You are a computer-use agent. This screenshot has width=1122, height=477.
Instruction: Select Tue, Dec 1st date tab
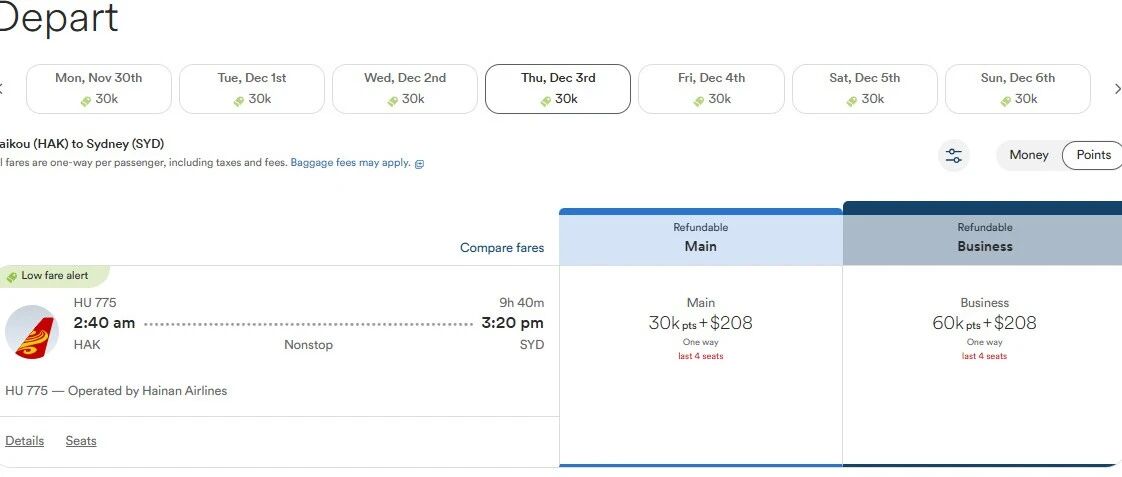252,89
